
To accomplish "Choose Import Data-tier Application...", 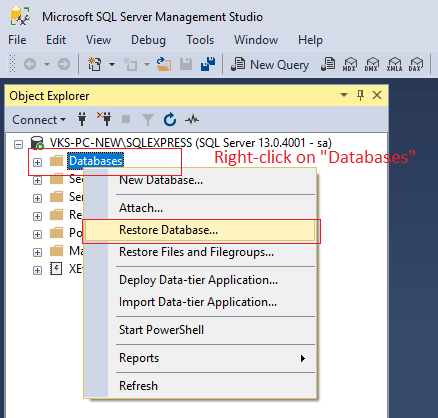I will pyautogui.click(x=200, y=302).
